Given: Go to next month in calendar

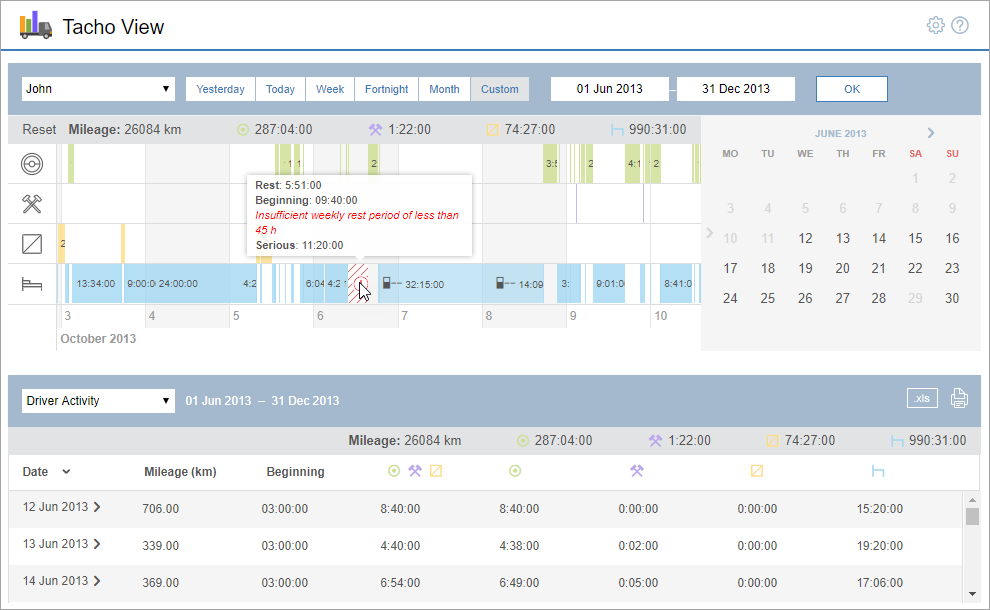Looking at the screenshot, I should coord(931,133).
